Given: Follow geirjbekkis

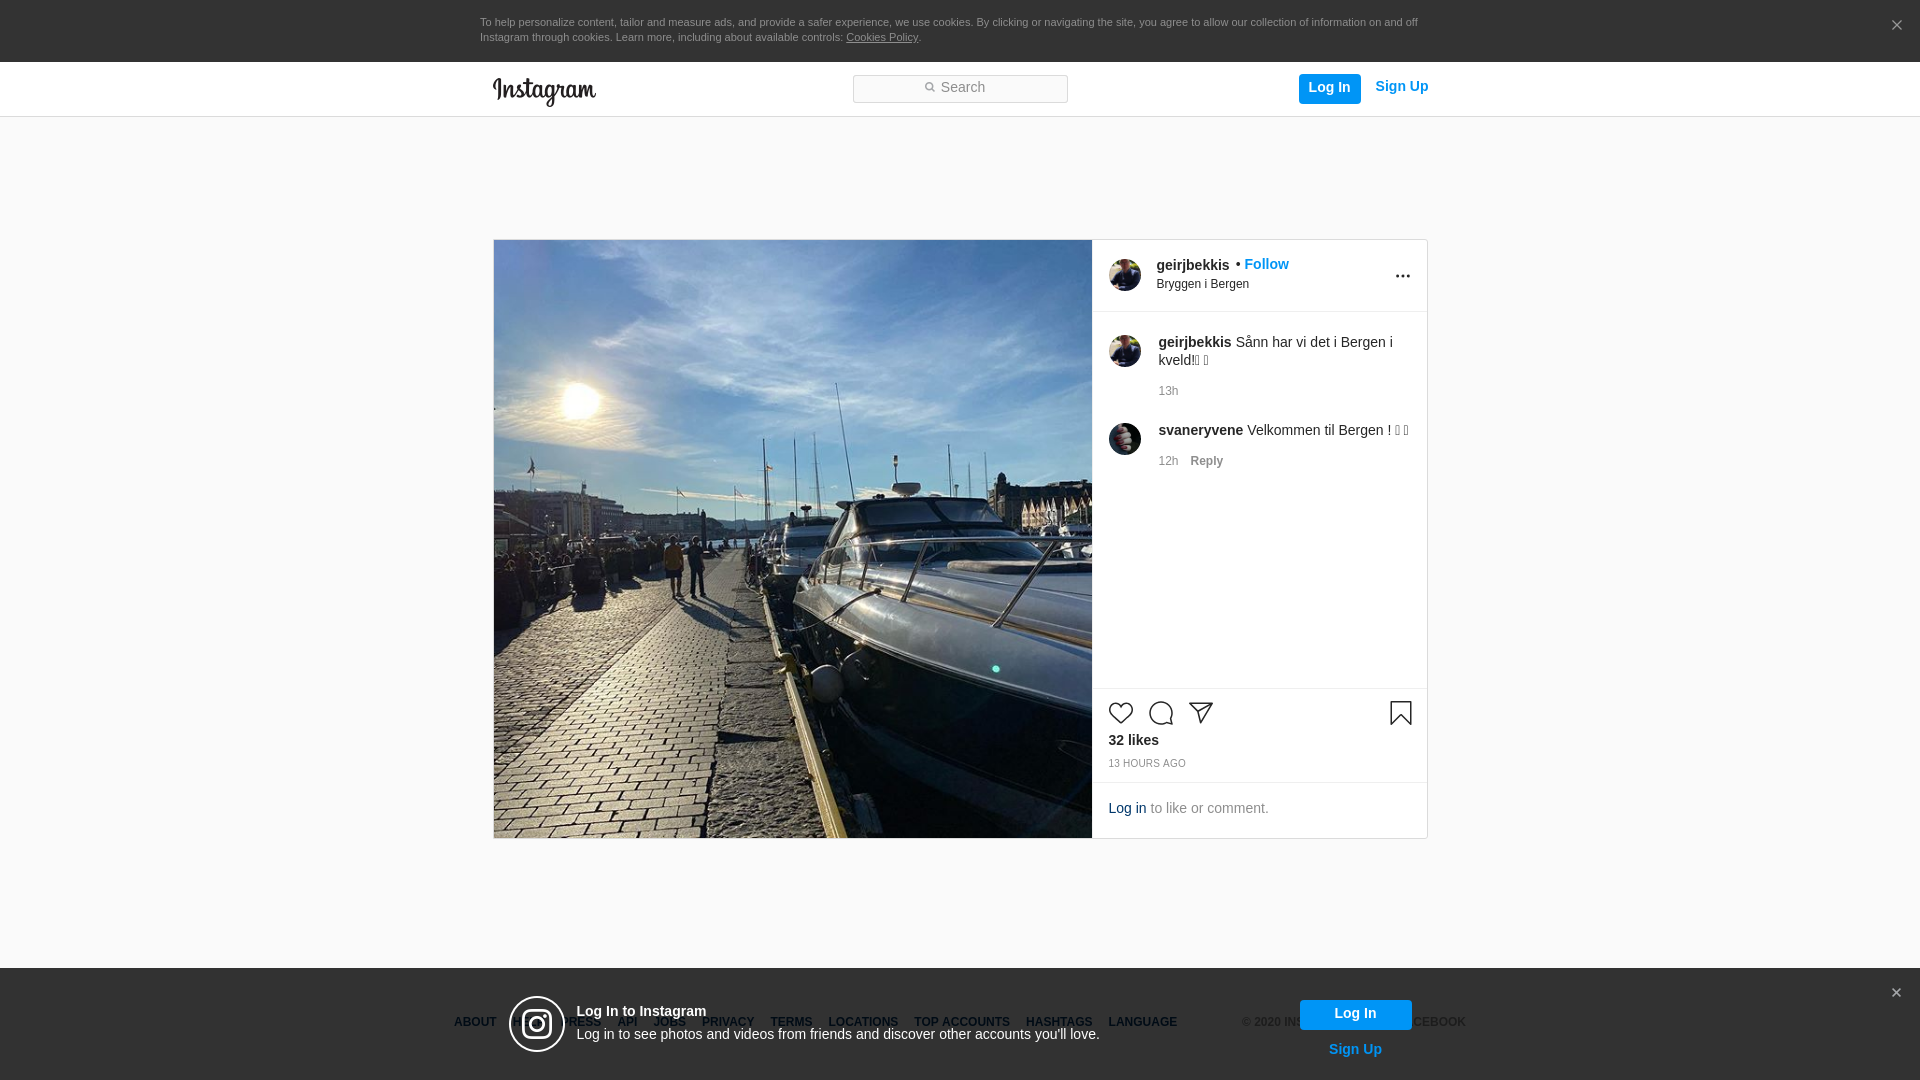Looking at the screenshot, I should click(1266, 264).
